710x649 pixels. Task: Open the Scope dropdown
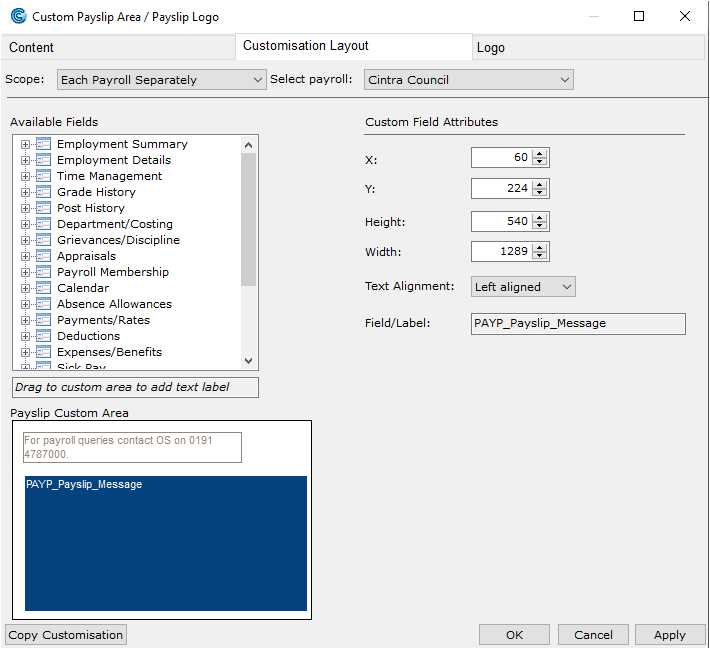tap(160, 80)
